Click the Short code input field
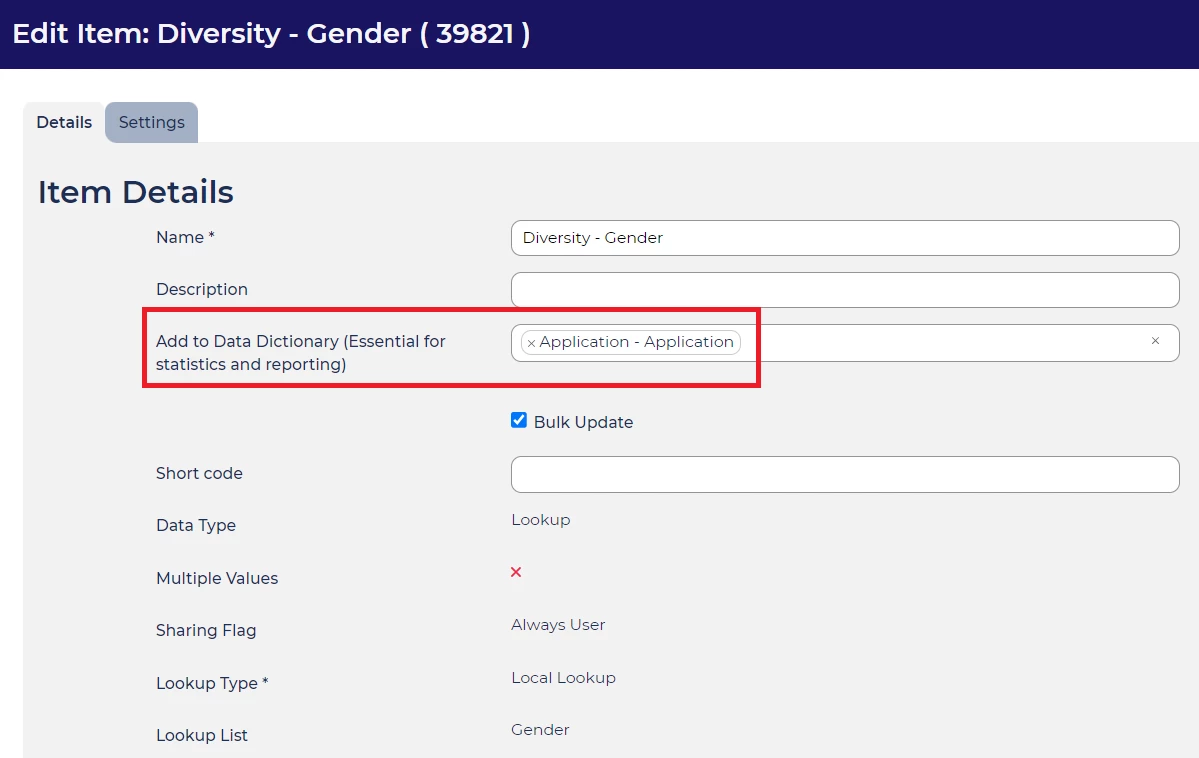Viewport: 1199px width, 758px height. (x=845, y=474)
